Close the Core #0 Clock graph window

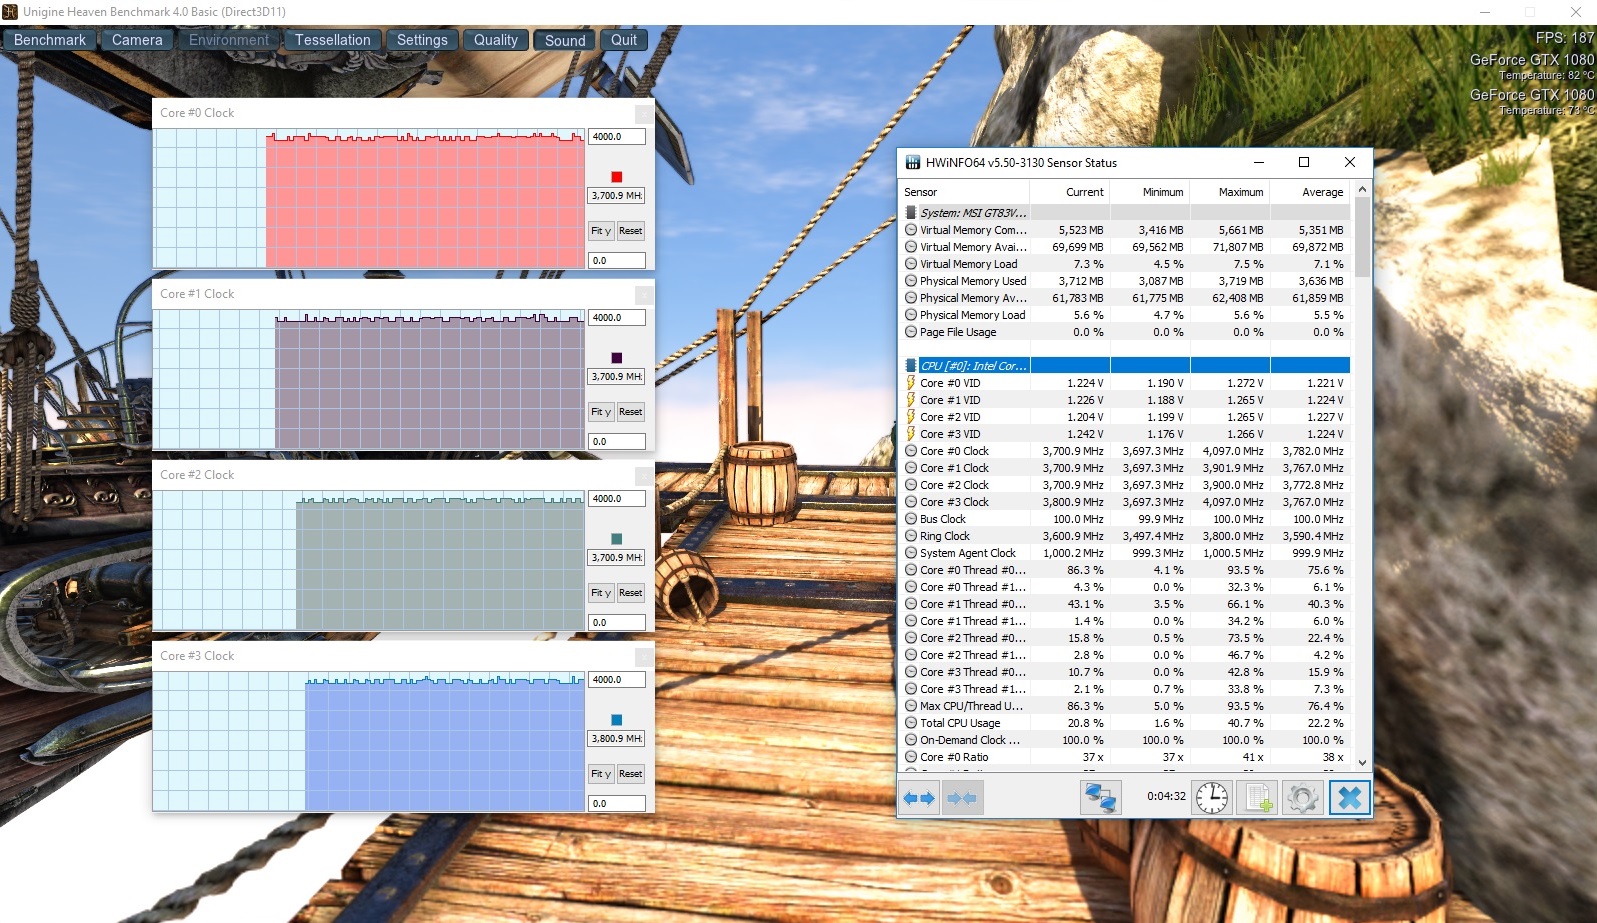coord(644,113)
